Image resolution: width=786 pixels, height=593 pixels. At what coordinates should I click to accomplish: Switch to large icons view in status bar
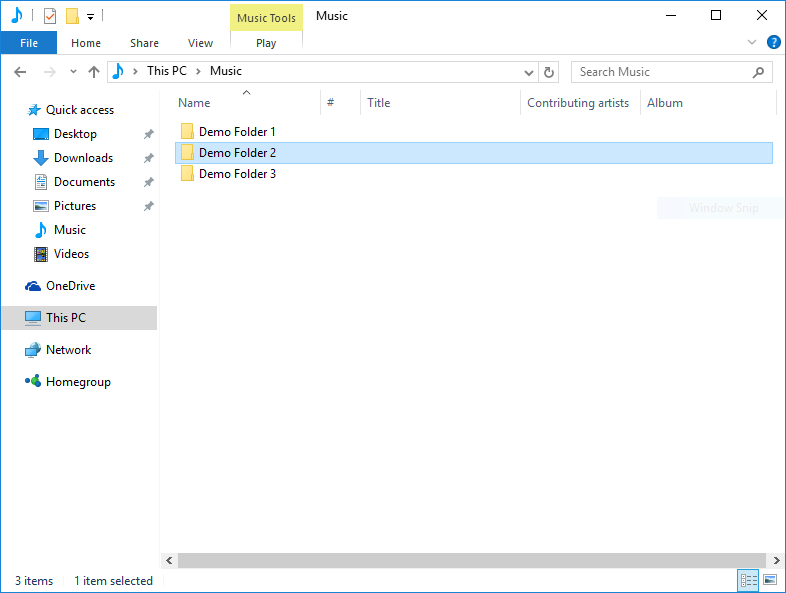point(770,580)
